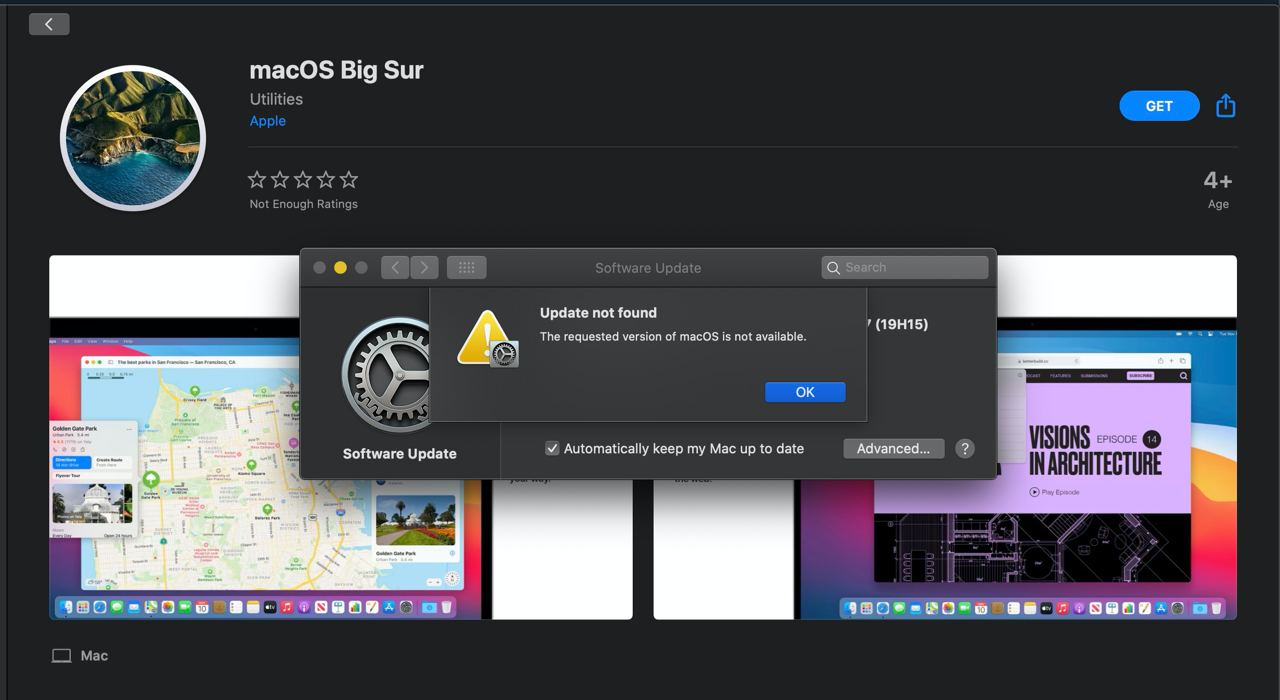Click the star rating row
This screenshot has height=700, width=1280.
click(303, 180)
